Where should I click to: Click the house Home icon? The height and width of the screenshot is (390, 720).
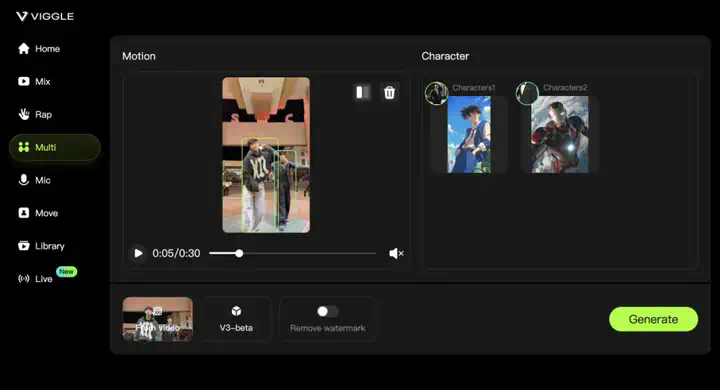tap(23, 49)
